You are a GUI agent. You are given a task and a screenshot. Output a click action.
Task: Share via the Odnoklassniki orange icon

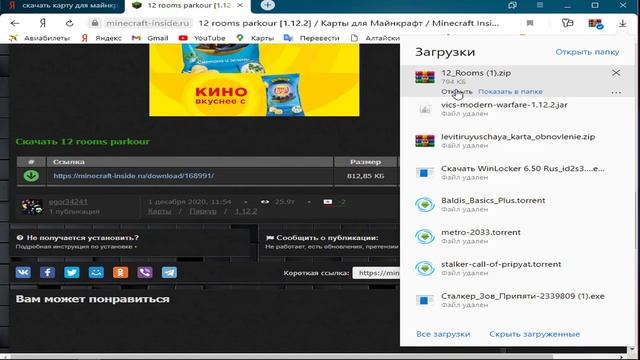(120, 272)
